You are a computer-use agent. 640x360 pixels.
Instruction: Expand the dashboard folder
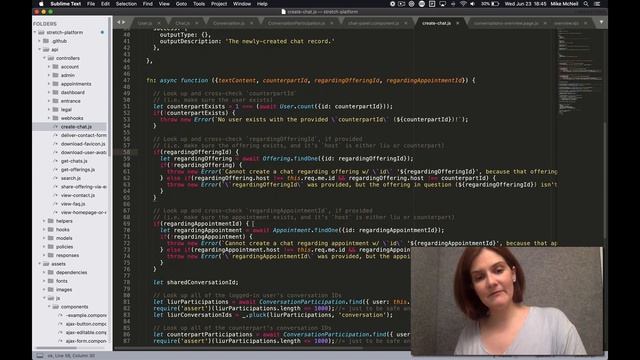(x=49, y=92)
